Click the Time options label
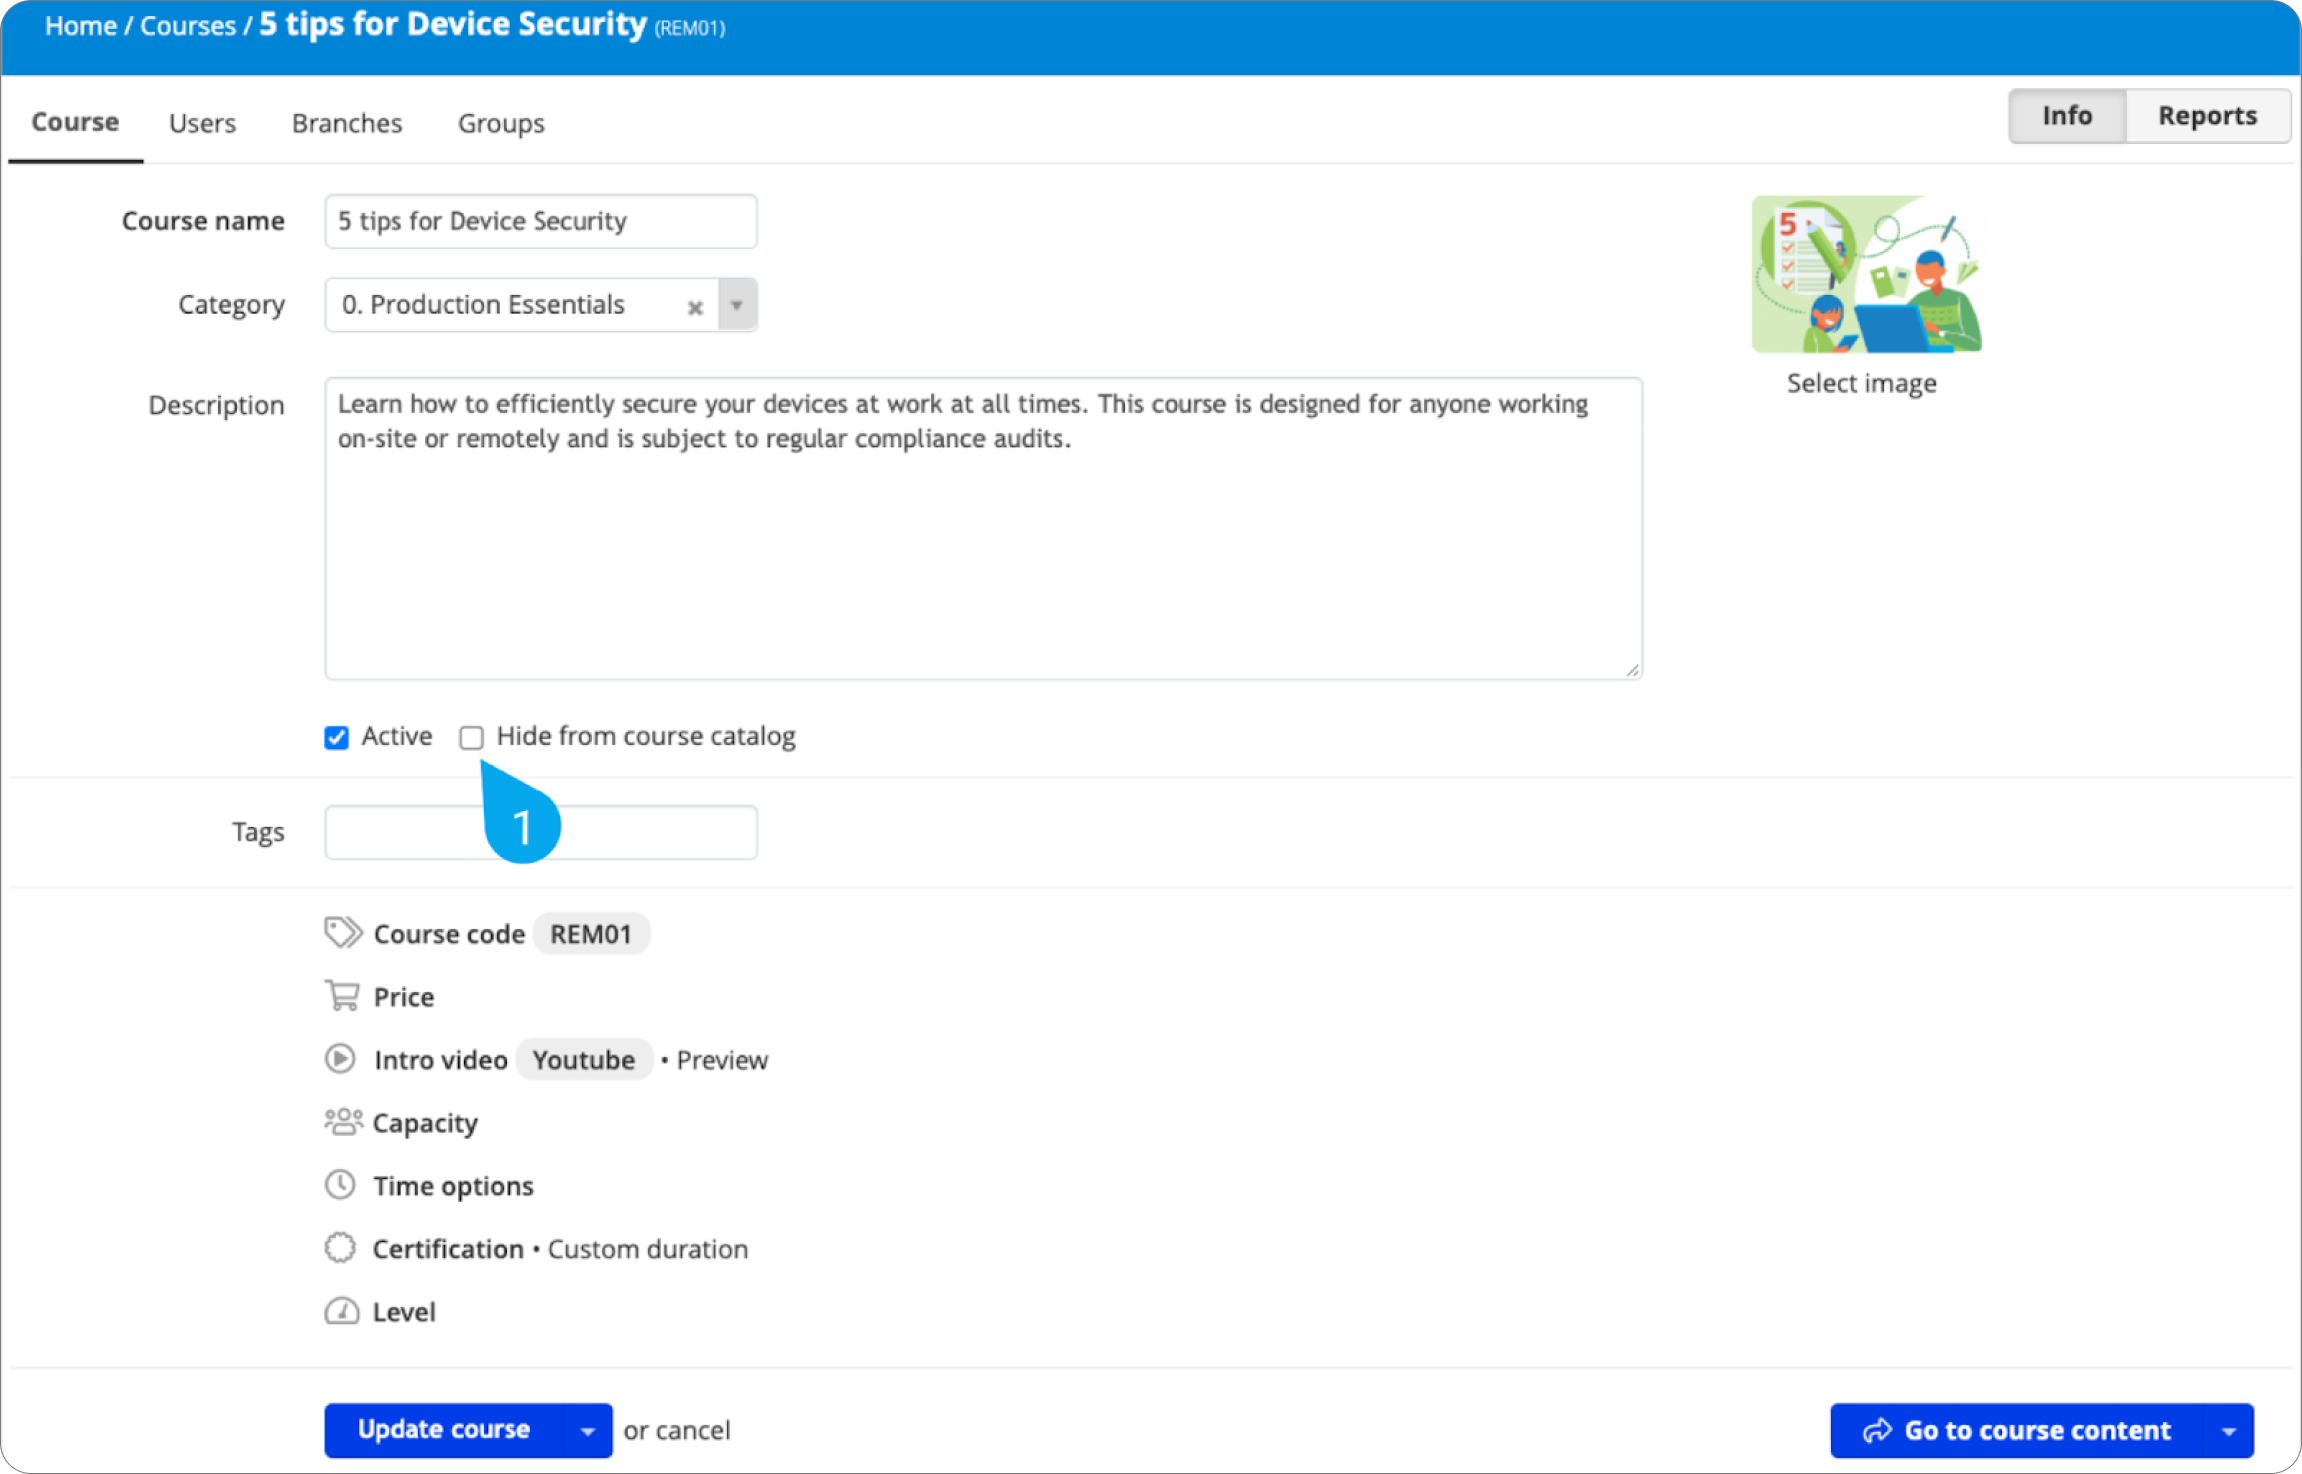Screen dimensions: 2302x1474 click(x=454, y=1186)
